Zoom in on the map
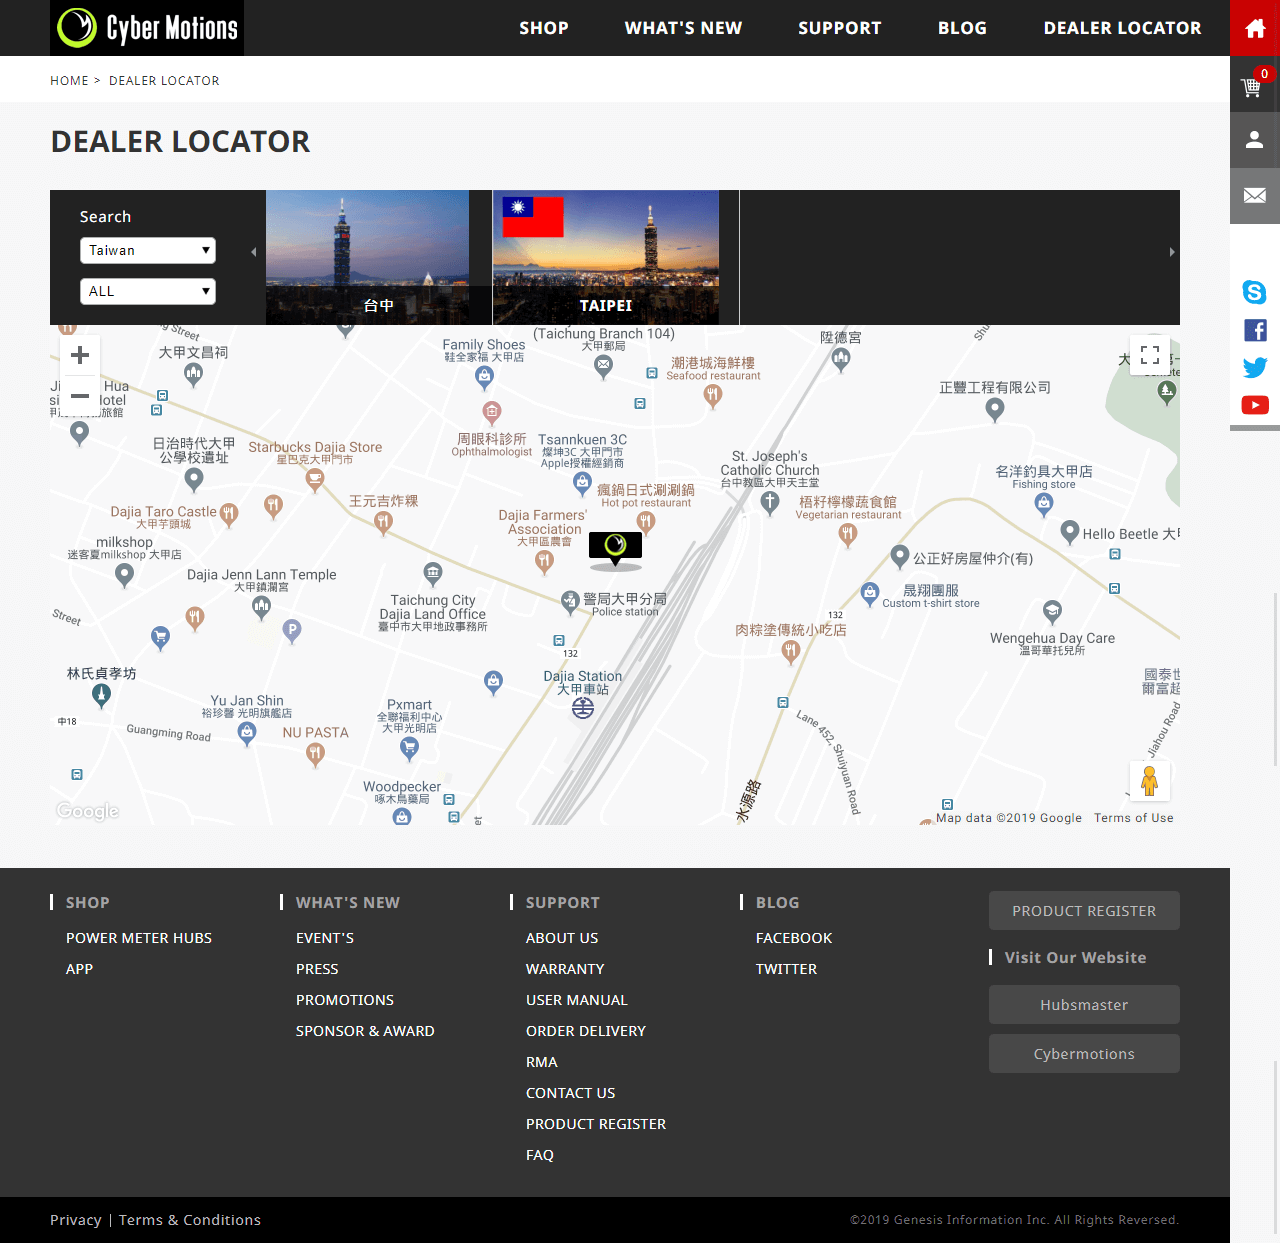This screenshot has height=1243, width=1280. [x=80, y=355]
